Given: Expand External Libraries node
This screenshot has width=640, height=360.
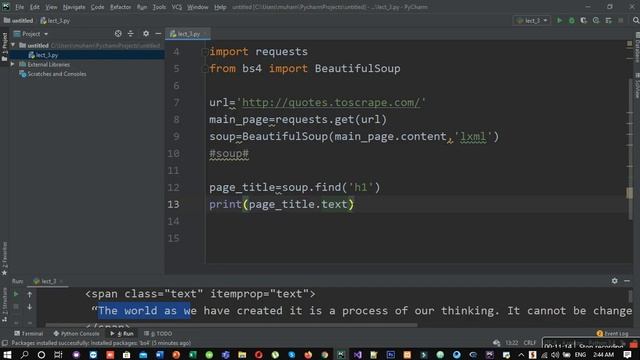Looking at the screenshot, I should [13, 64].
